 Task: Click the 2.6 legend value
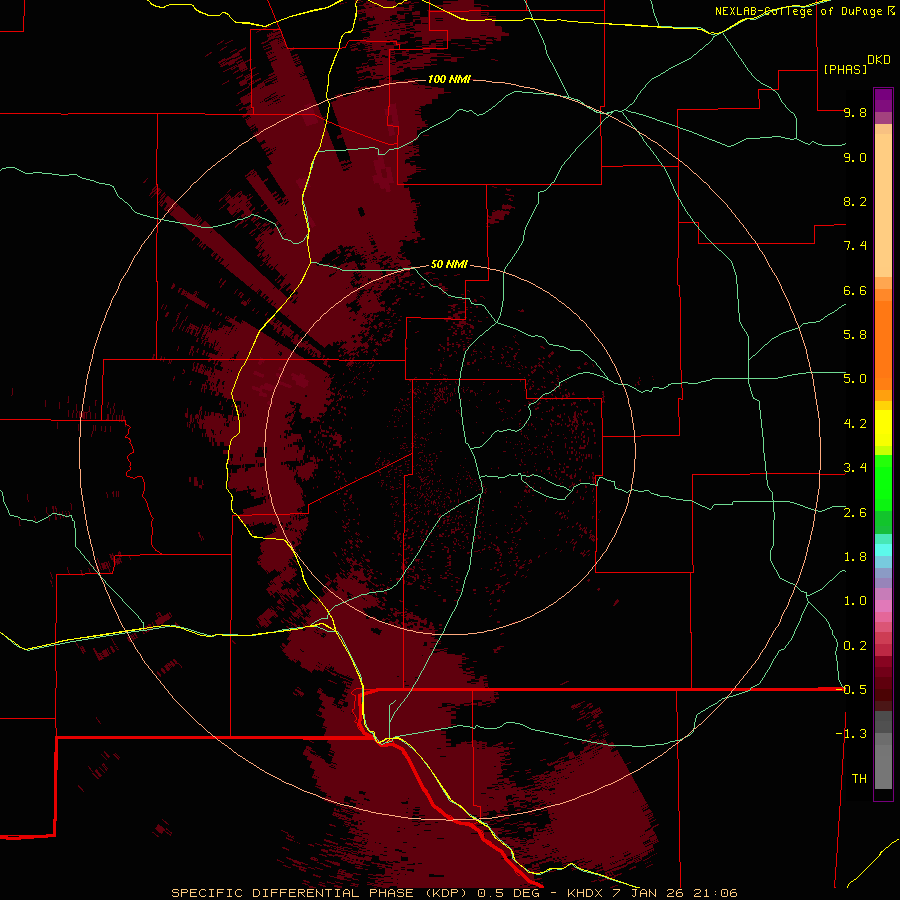click(x=855, y=513)
